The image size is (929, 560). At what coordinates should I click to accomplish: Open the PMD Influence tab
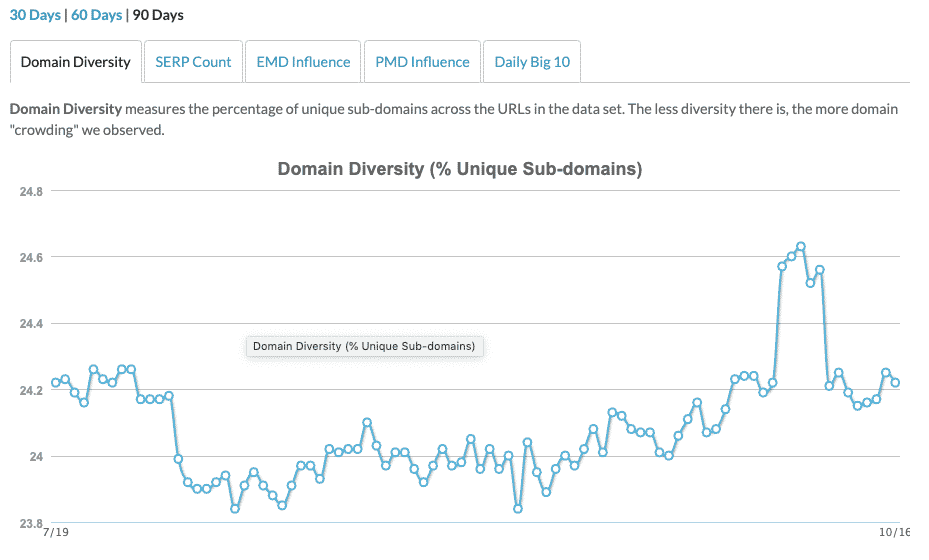tap(422, 62)
